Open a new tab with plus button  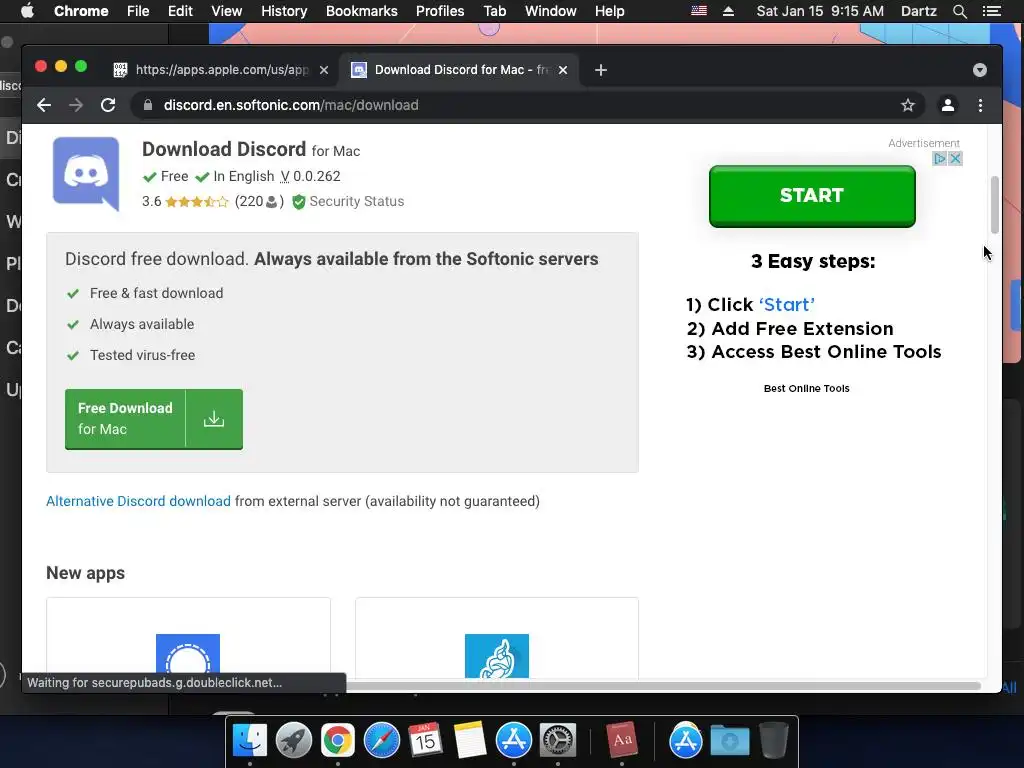click(601, 70)
